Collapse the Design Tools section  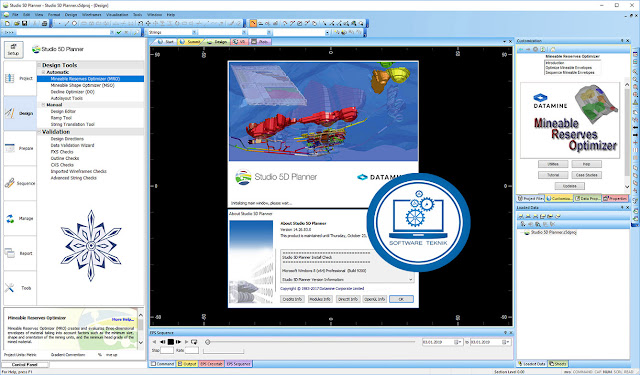point(40,65)
